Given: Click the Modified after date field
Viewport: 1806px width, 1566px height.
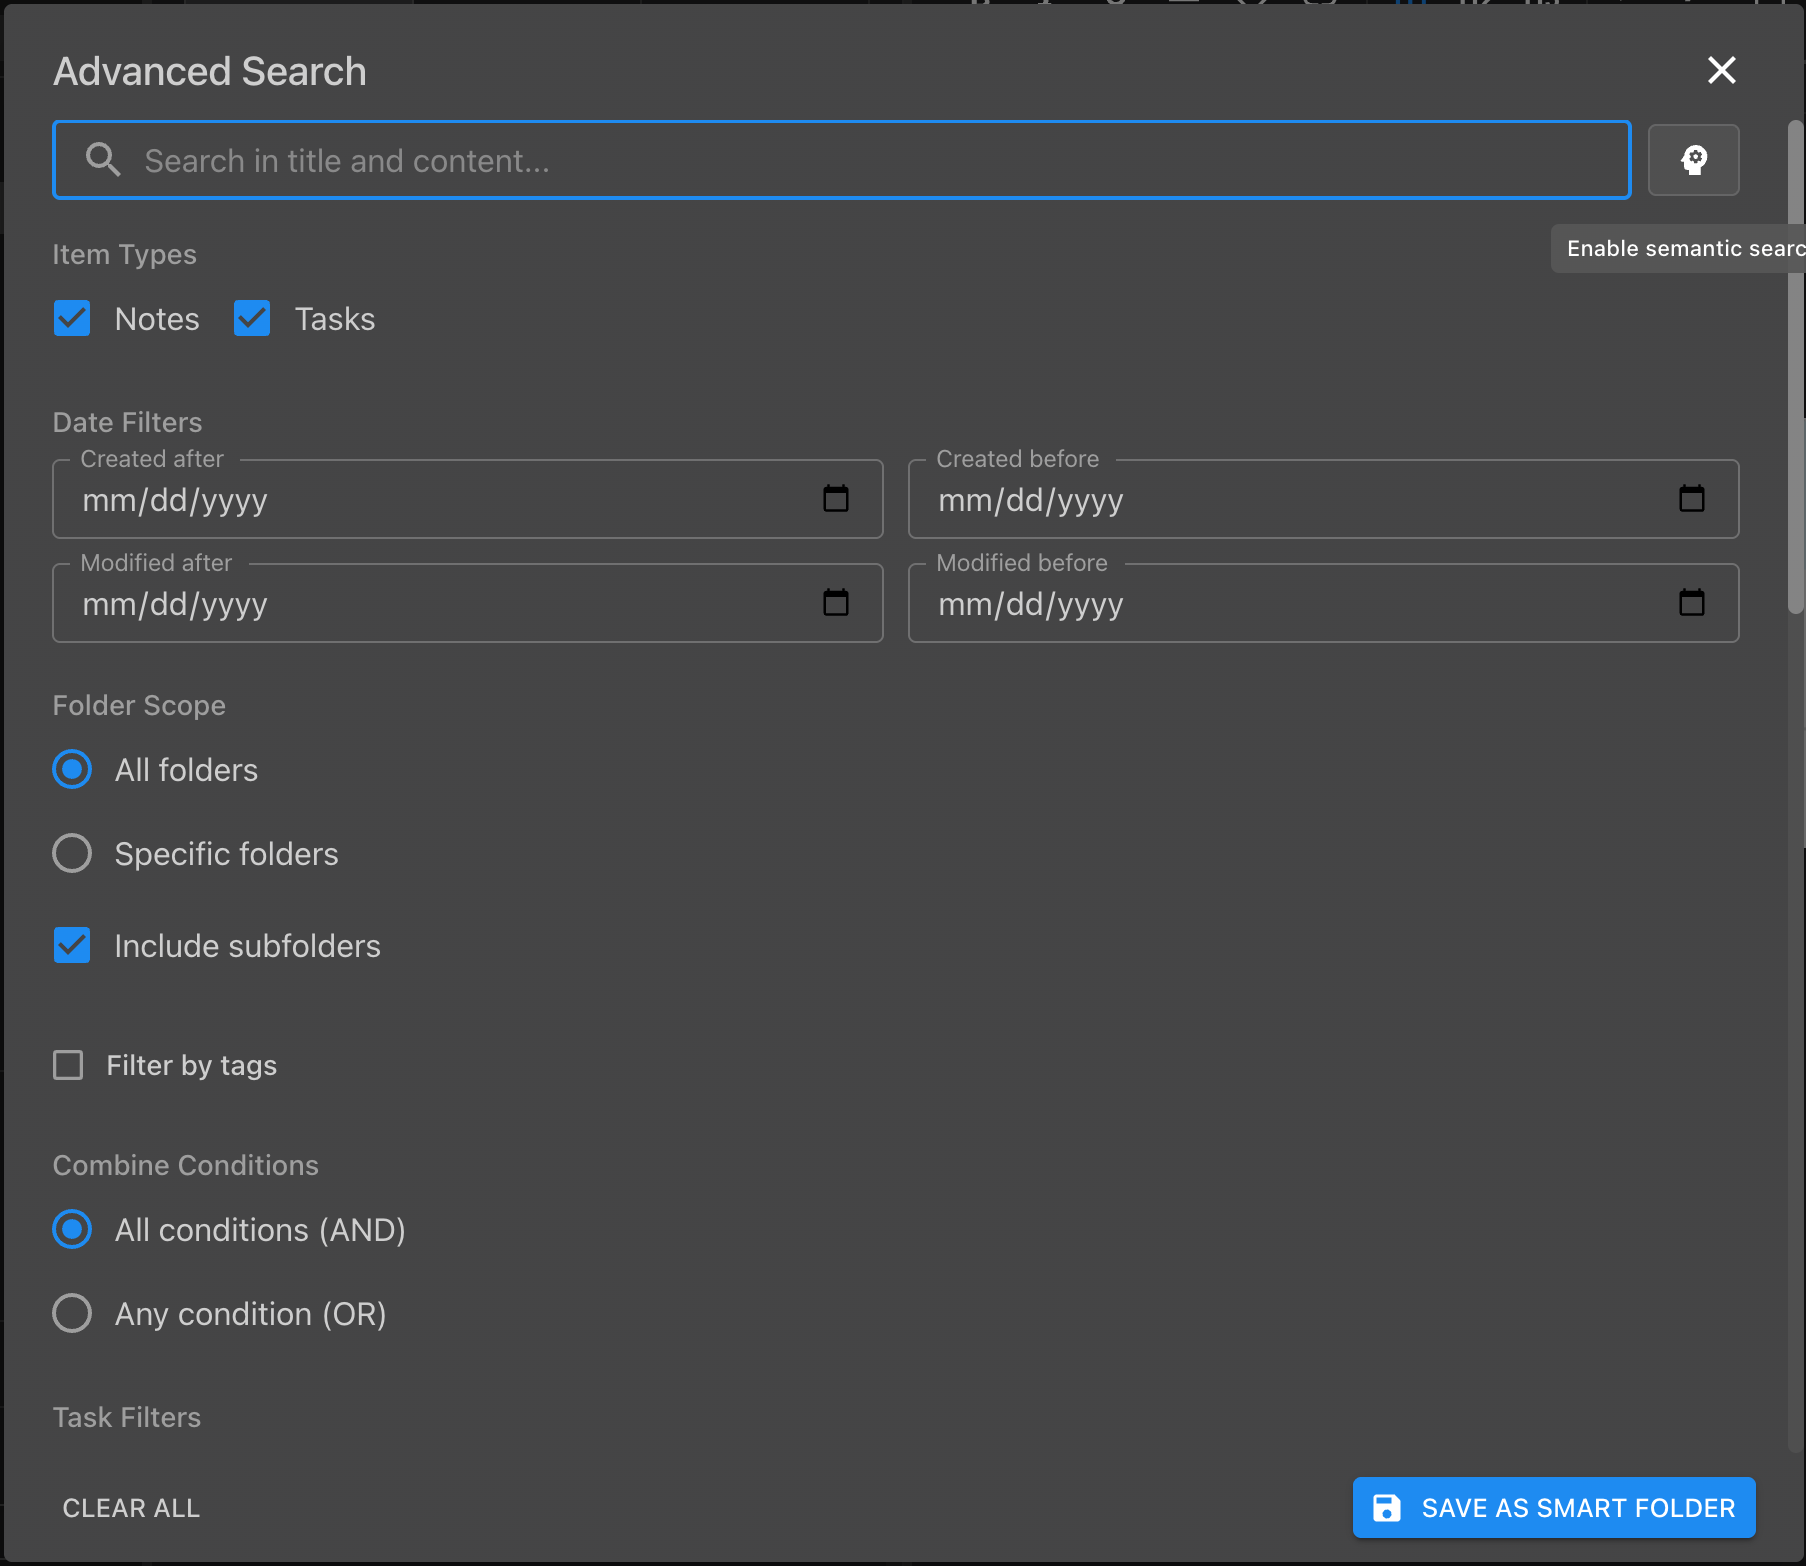Looking at the screenshot, I should pyautogui.click(x=468, y=603).
